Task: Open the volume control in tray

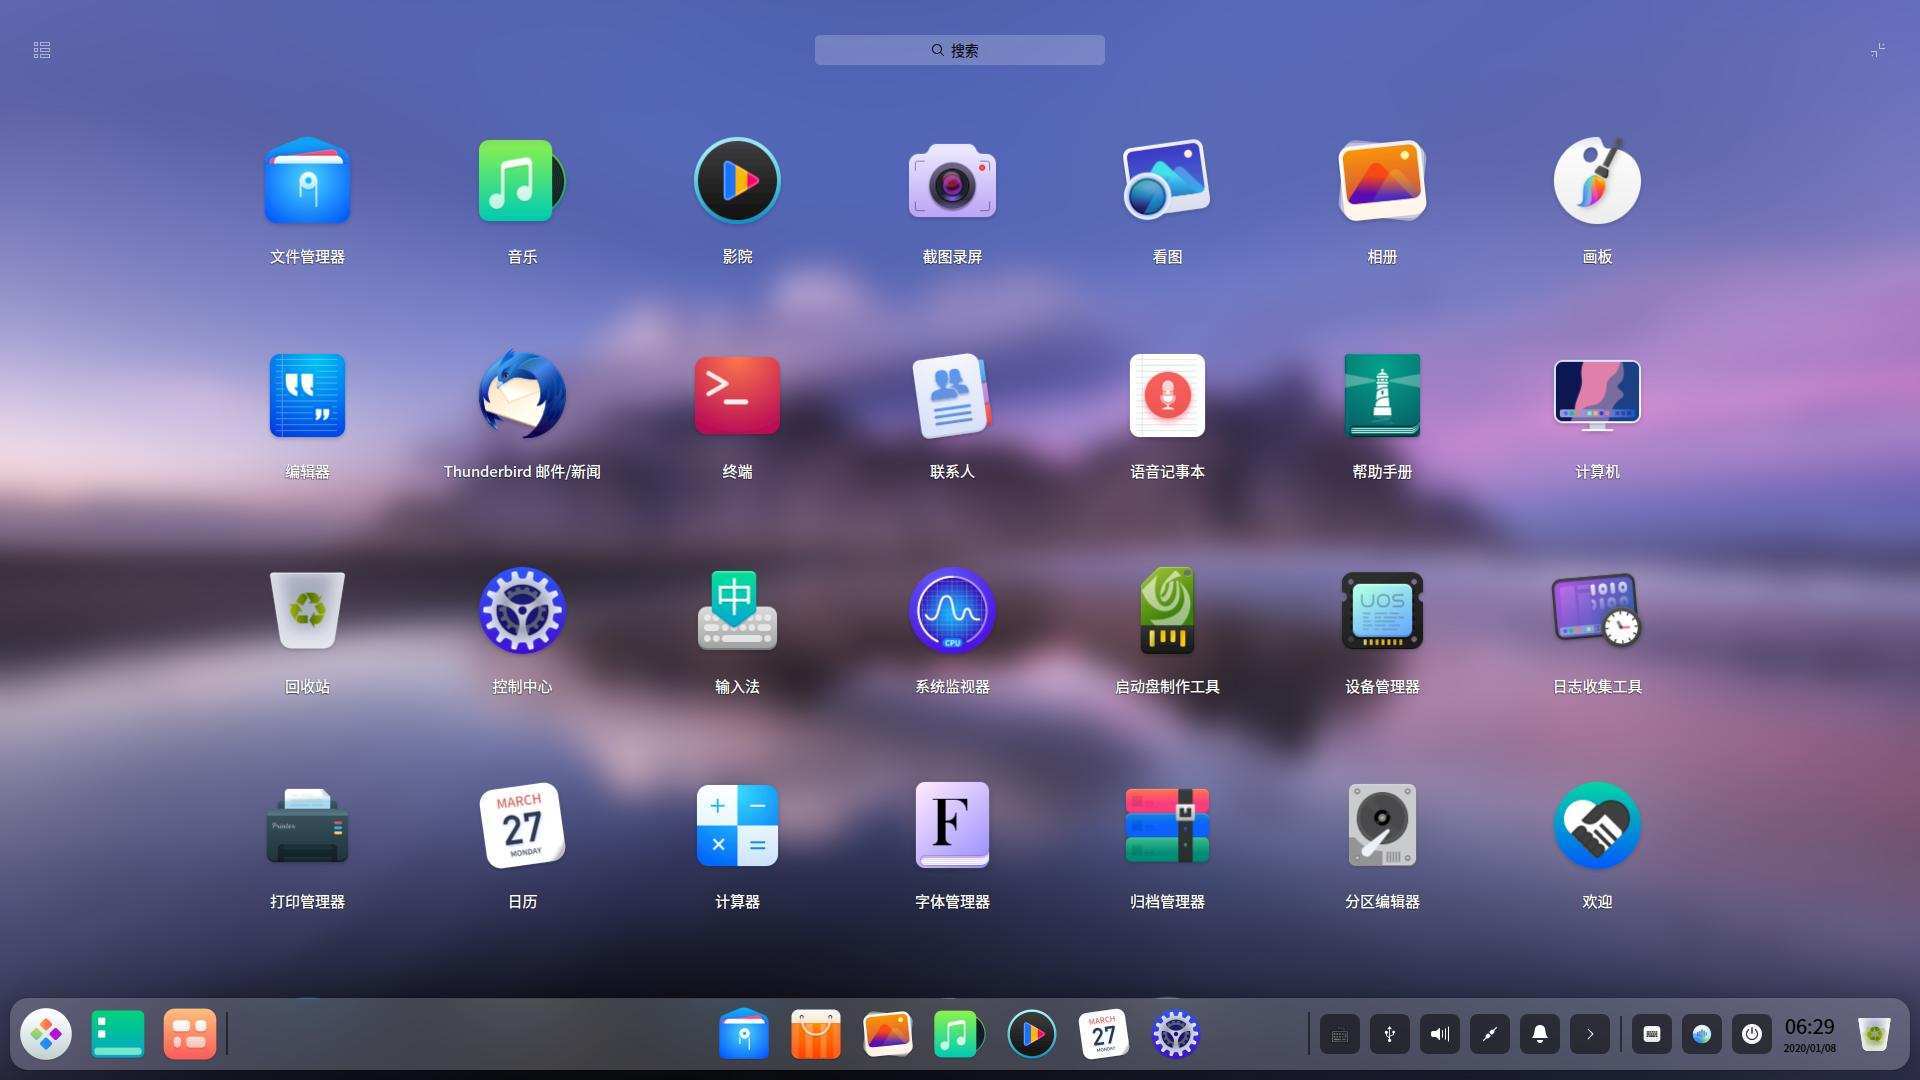Action: [1440, 1034]
